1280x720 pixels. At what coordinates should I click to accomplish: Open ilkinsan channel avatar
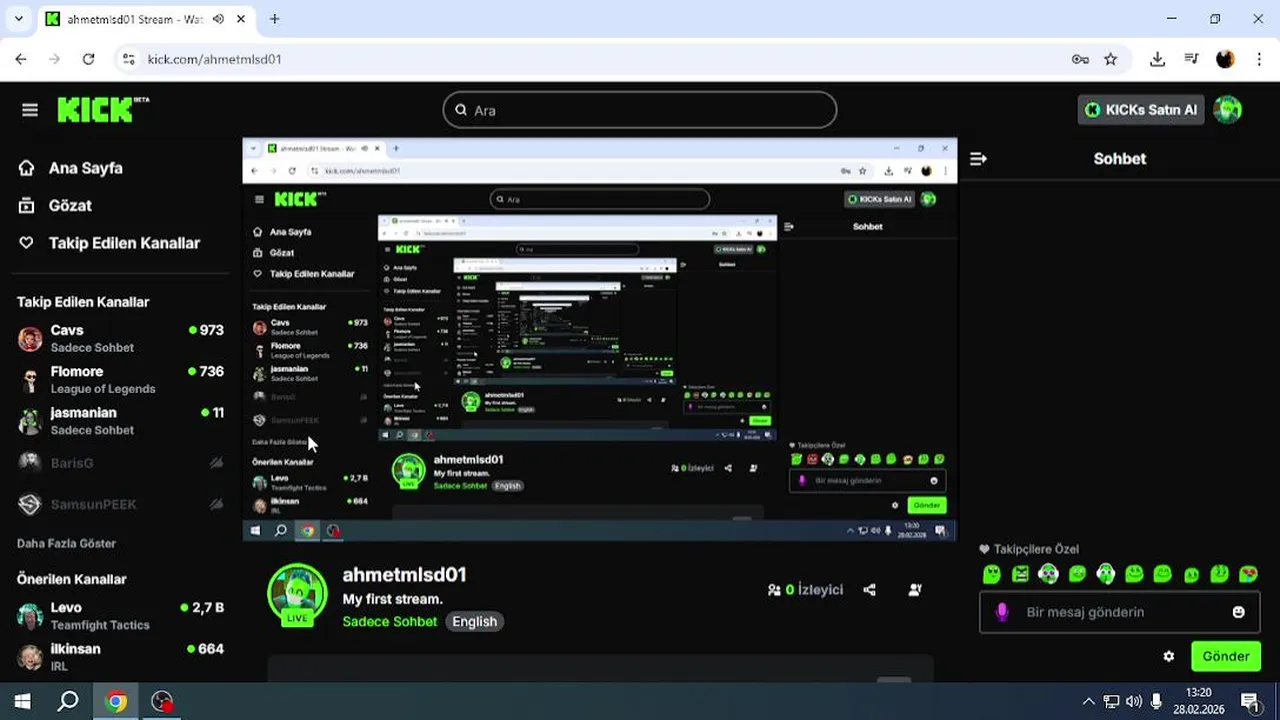click(30, 657)
